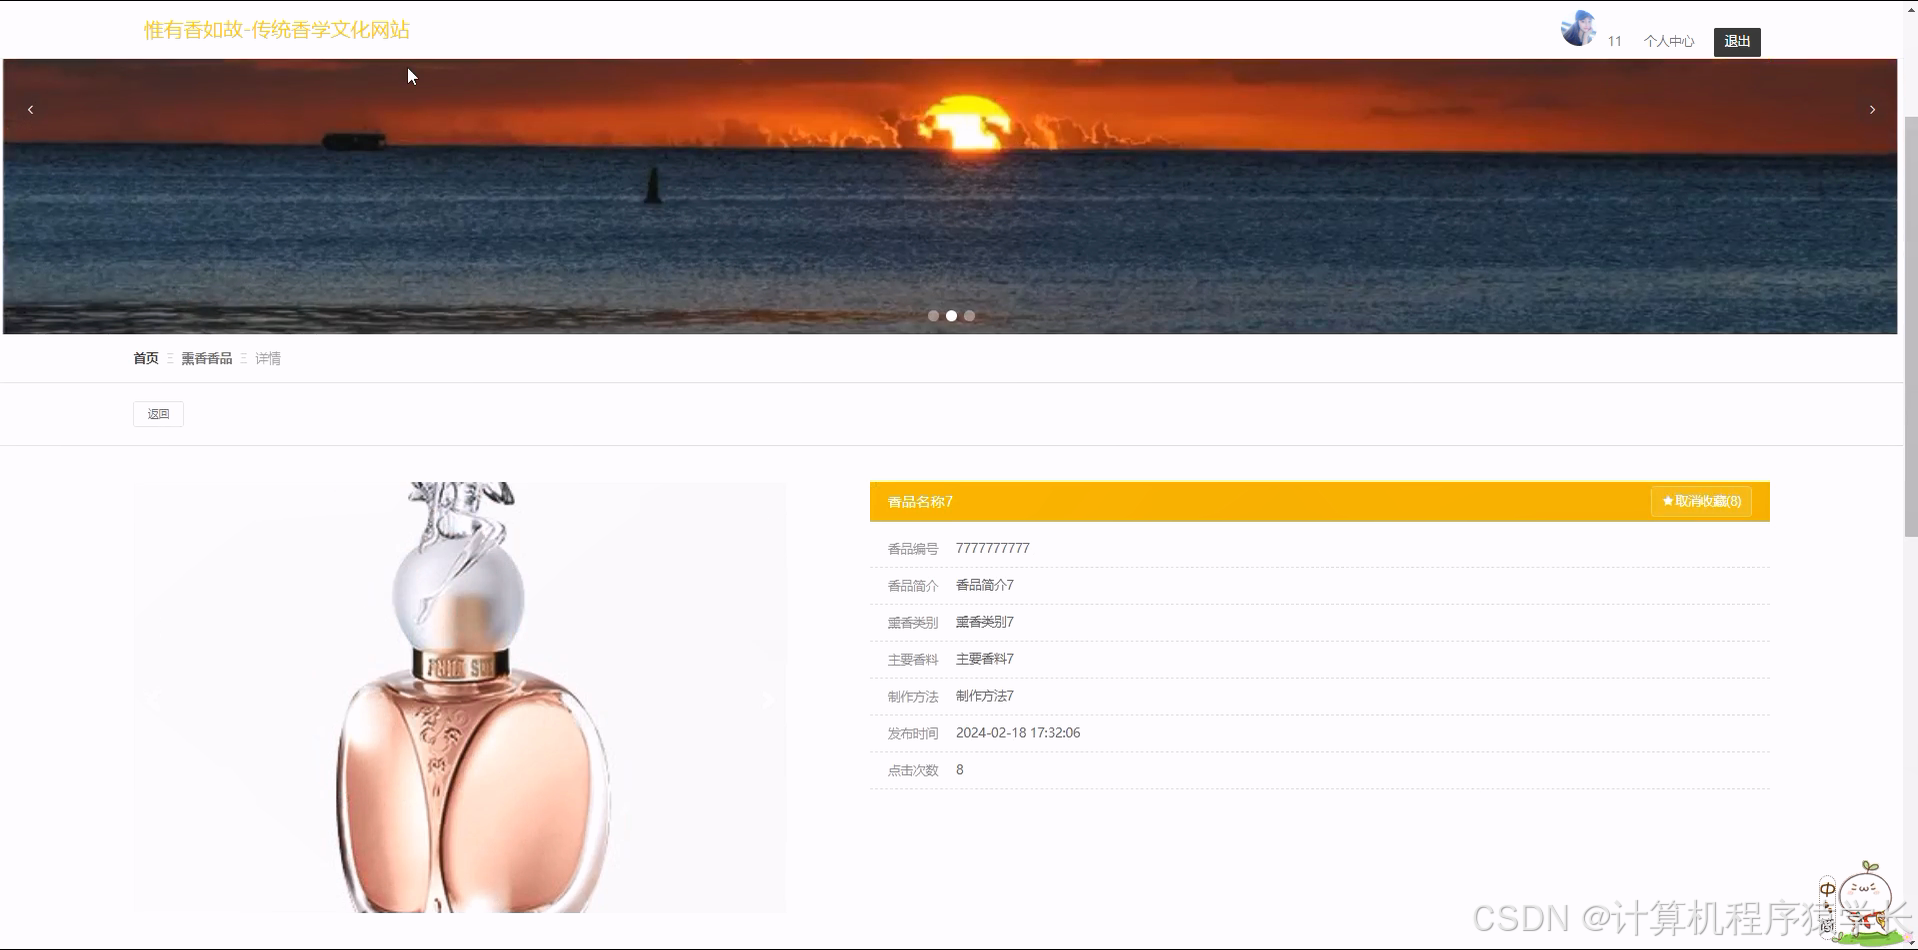Click 详情 breadcrumb item
Screen dimensions: 1918x950
tap(268, 358)
